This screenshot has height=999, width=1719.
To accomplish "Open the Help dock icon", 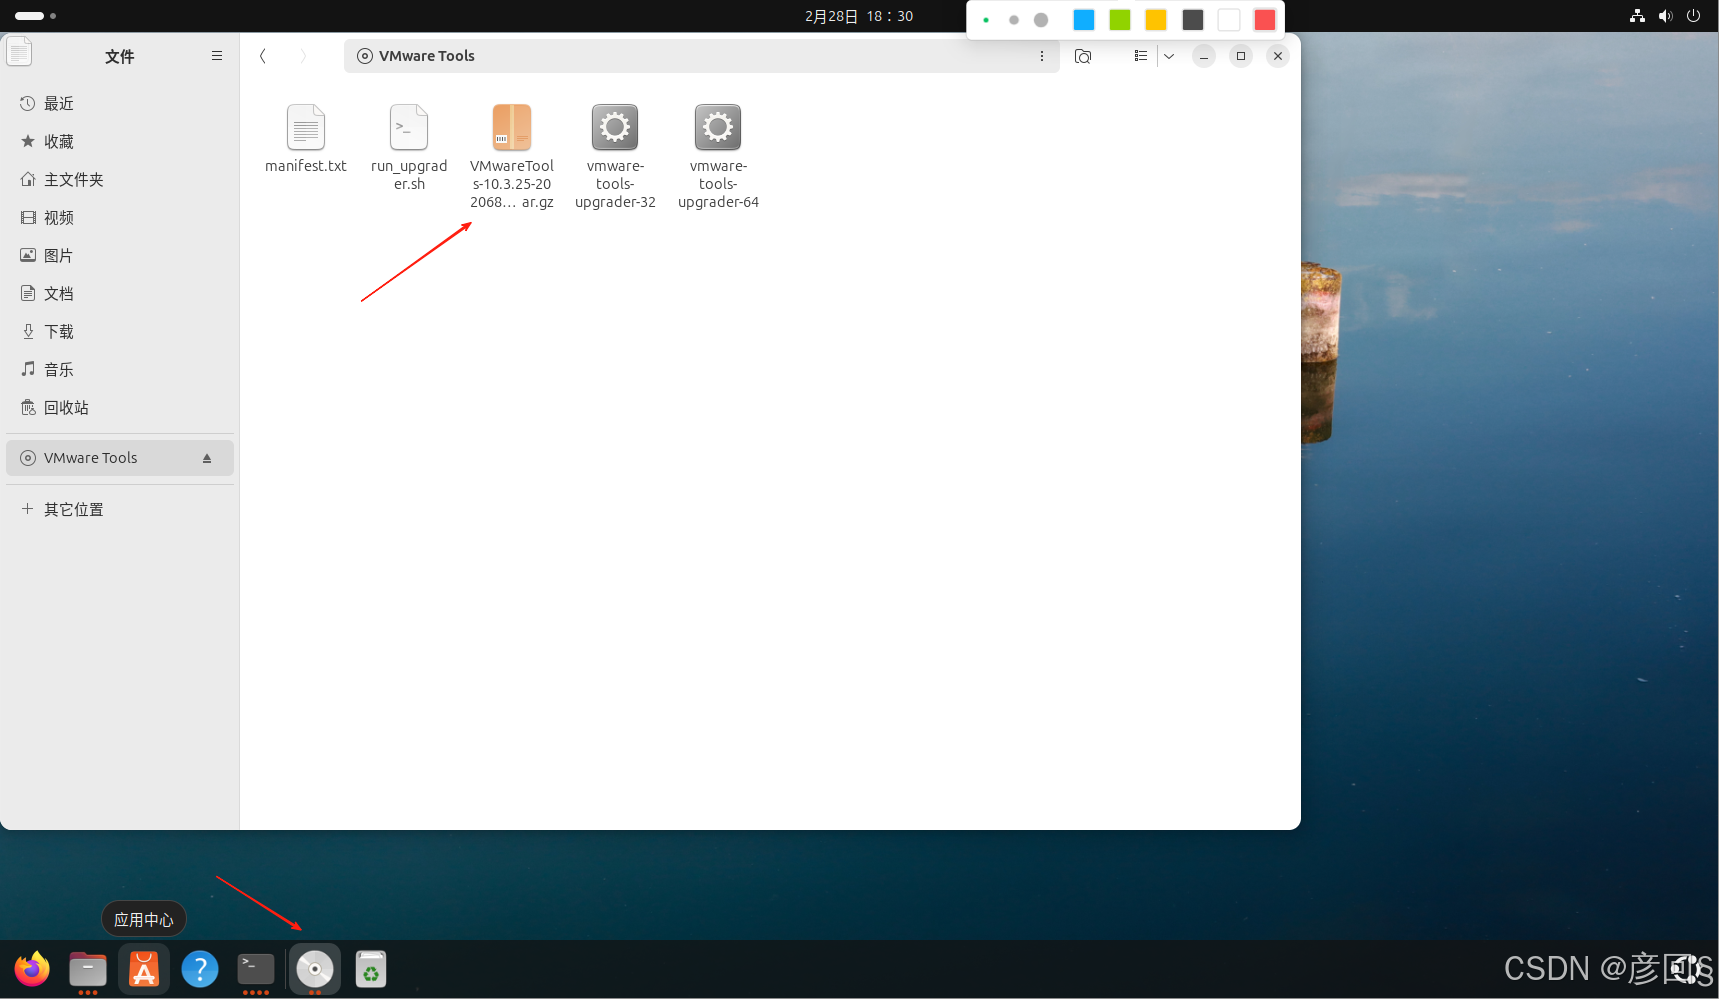I will pos(200,969).
